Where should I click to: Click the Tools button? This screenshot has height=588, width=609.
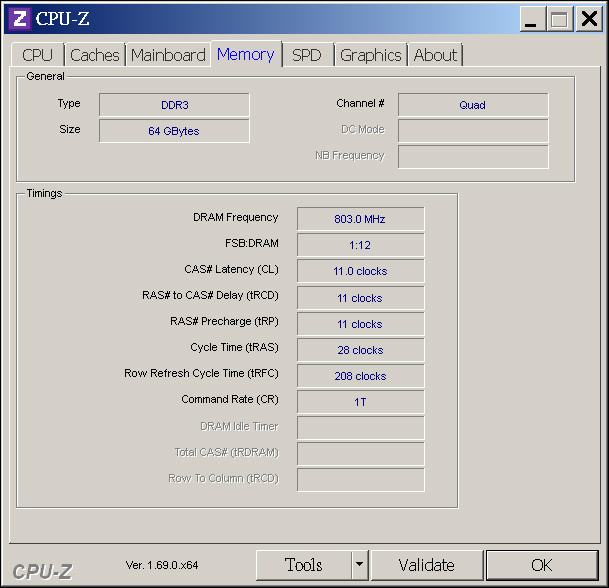tap(304, 565)
